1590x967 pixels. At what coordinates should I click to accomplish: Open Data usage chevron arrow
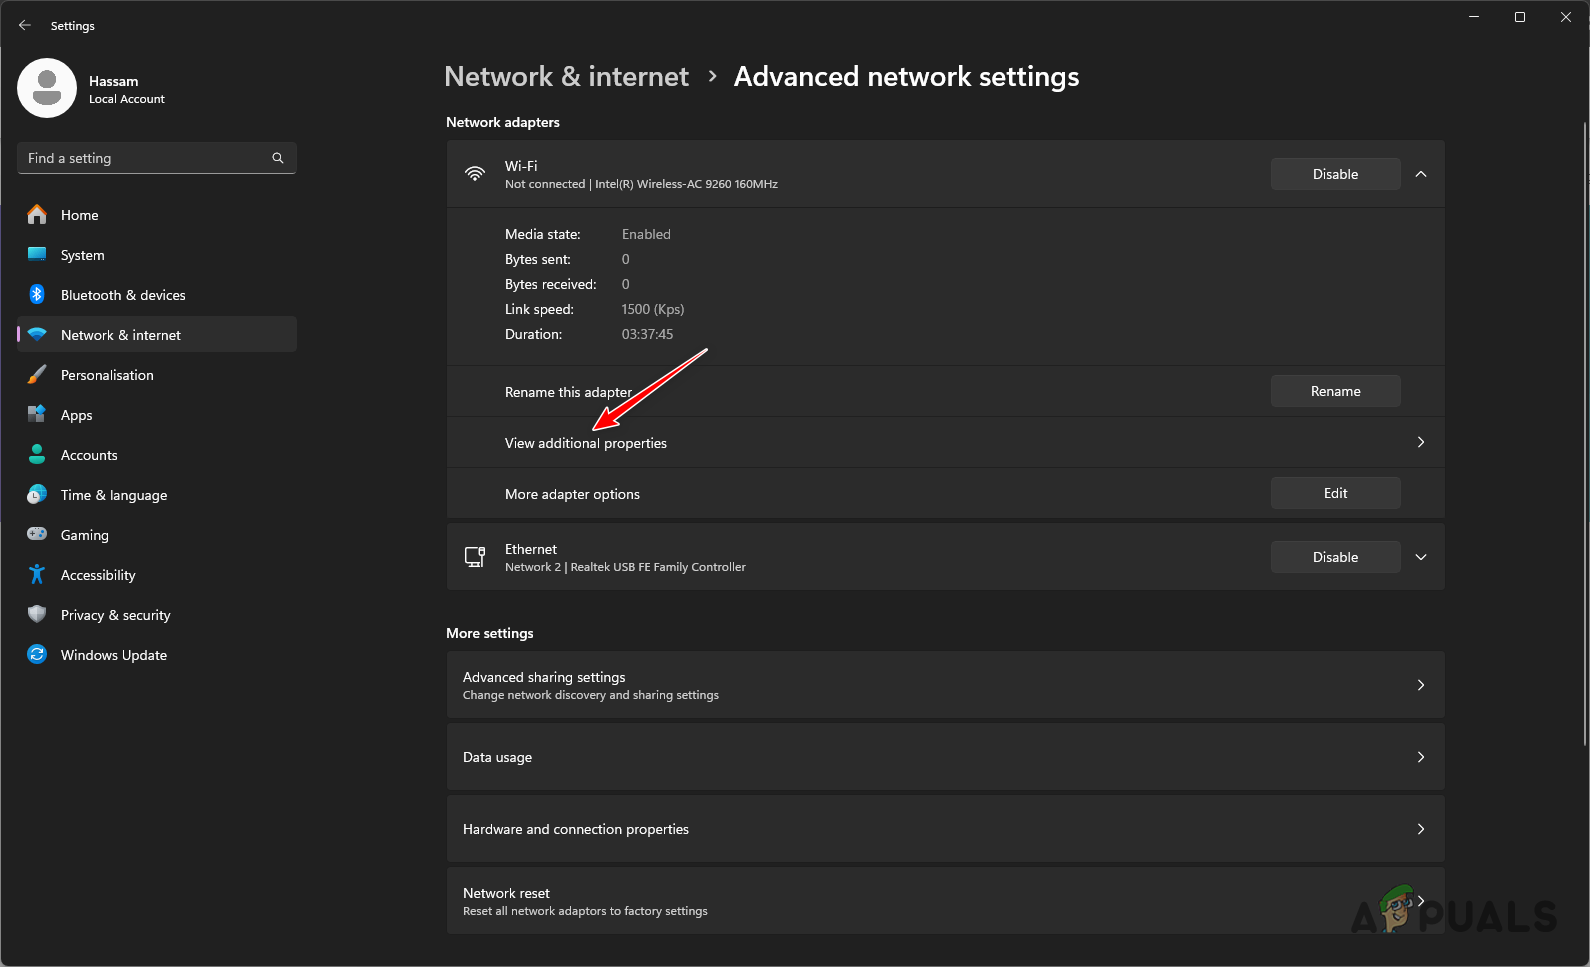[1421, 757]
